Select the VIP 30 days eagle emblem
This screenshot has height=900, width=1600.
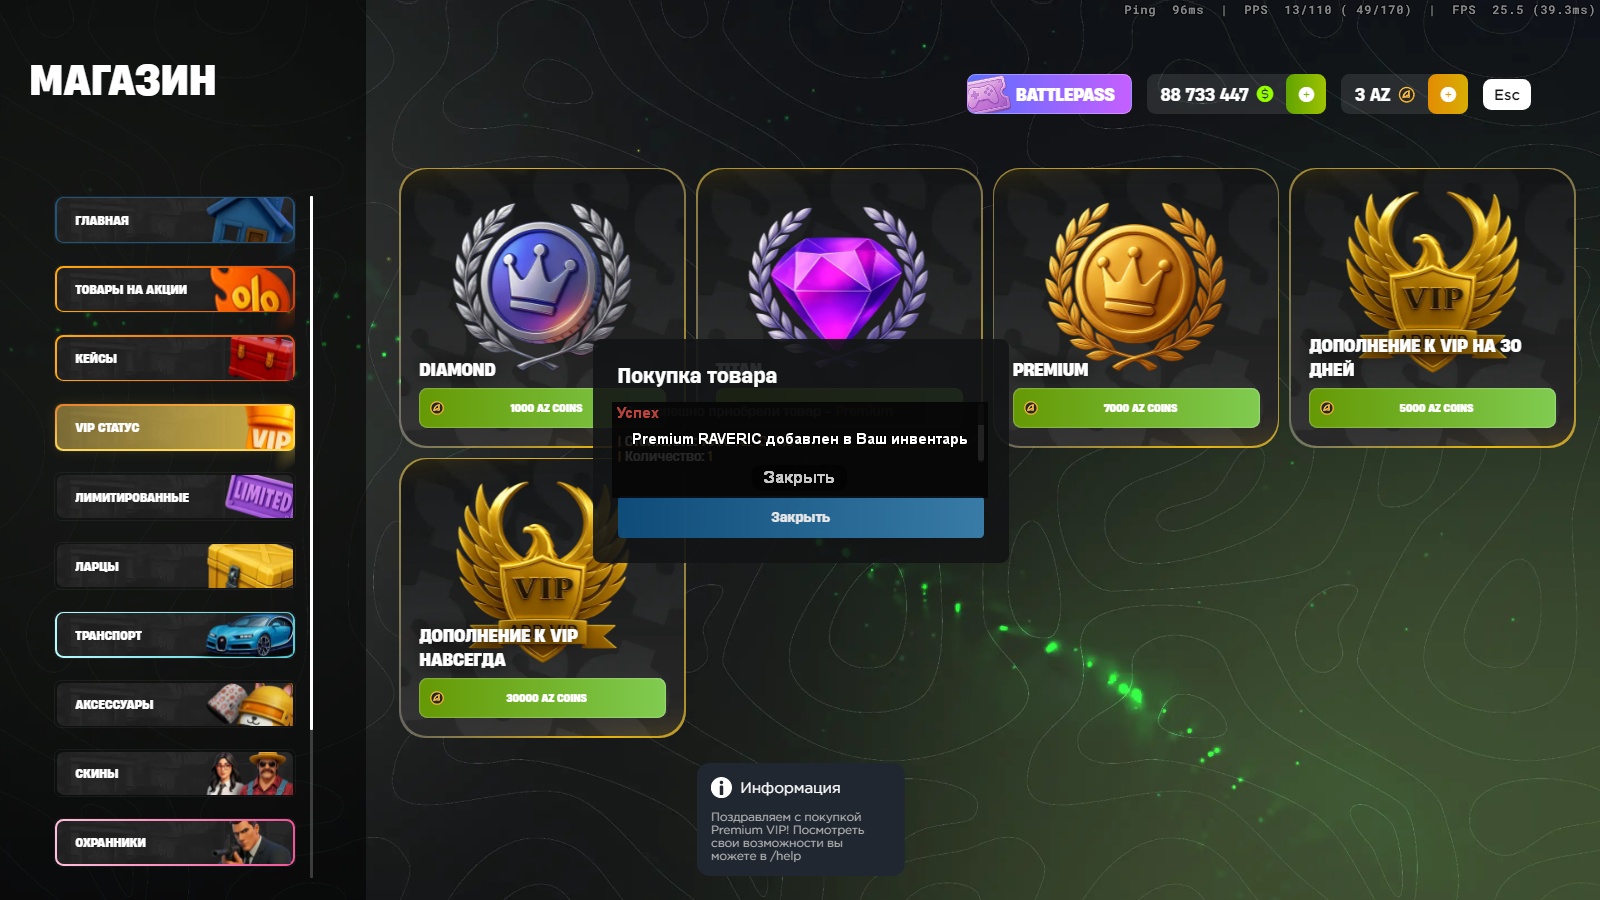point(1432,275)
